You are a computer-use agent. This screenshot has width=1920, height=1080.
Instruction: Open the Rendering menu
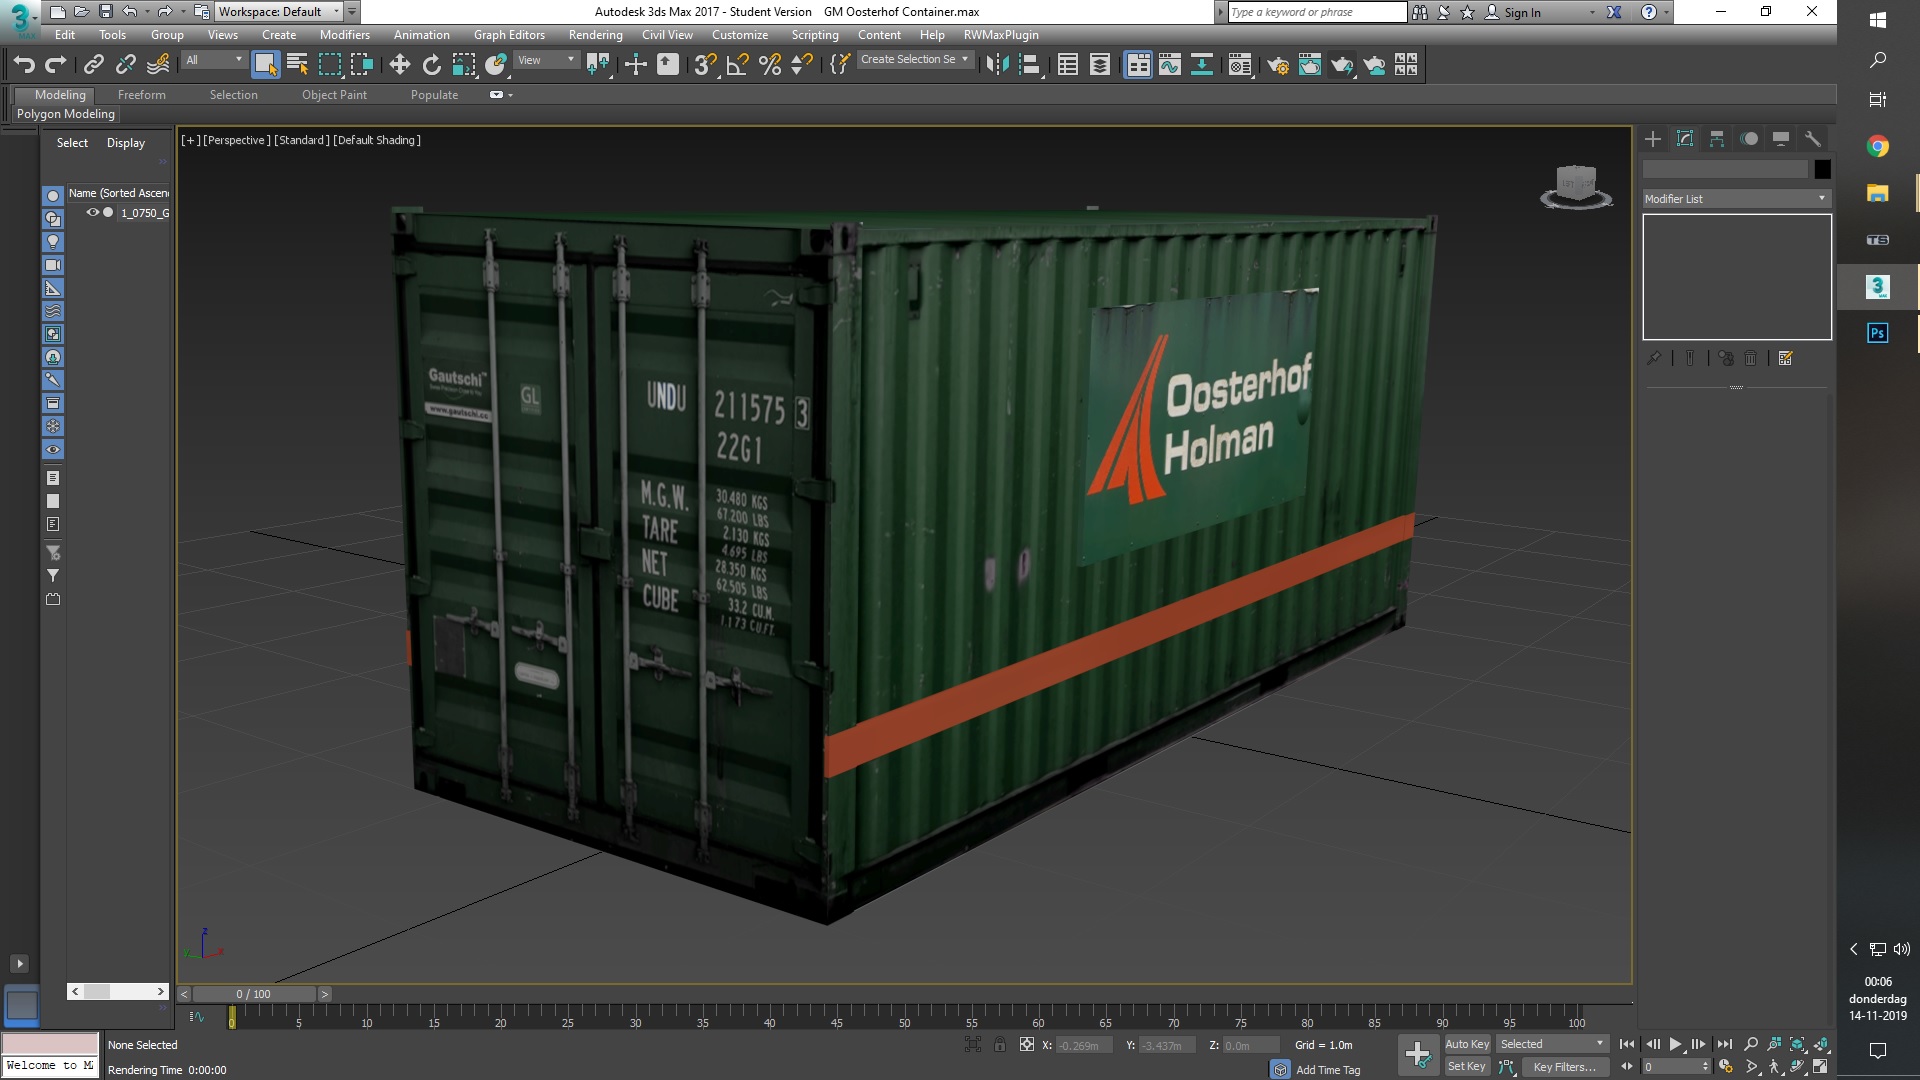pos(595,35)
